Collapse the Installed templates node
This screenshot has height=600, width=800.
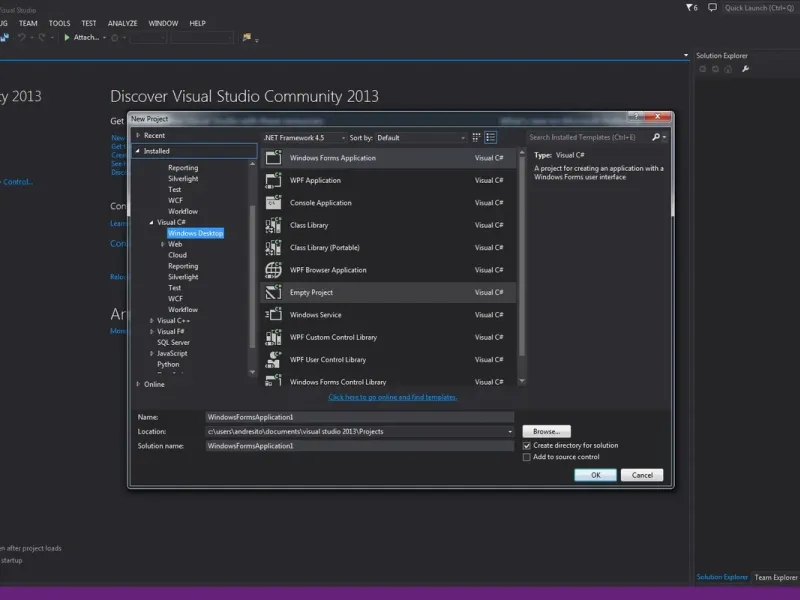pyautogui.click(x=137, y=151)
